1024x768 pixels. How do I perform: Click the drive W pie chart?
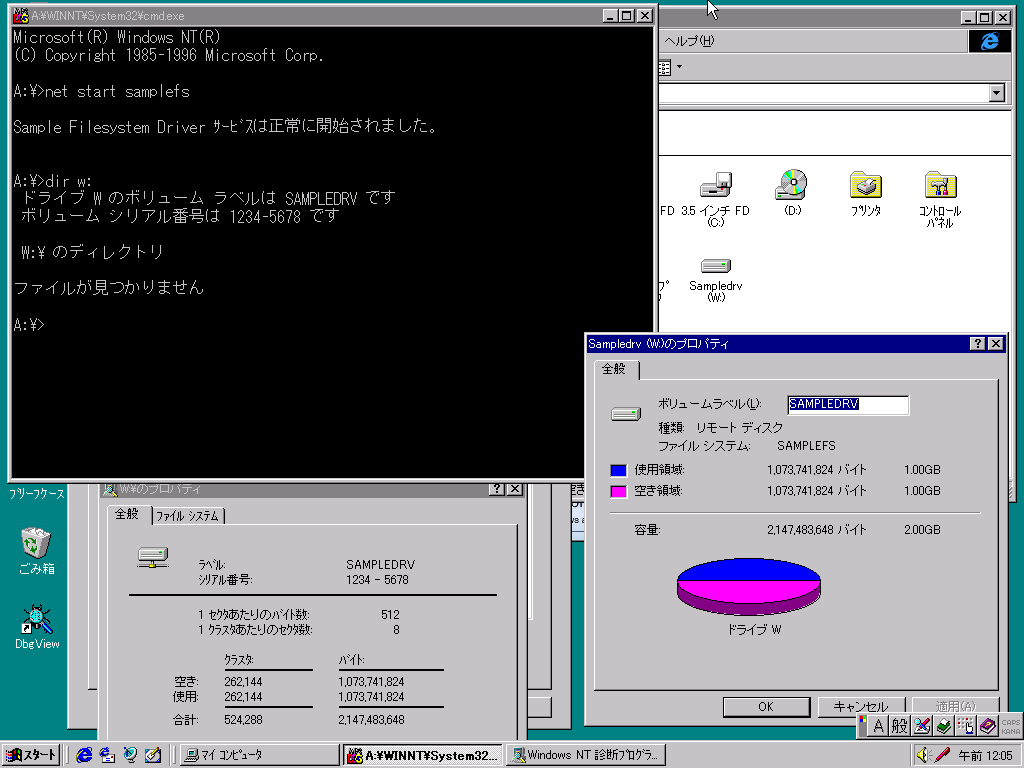click(x=748, y=586)
